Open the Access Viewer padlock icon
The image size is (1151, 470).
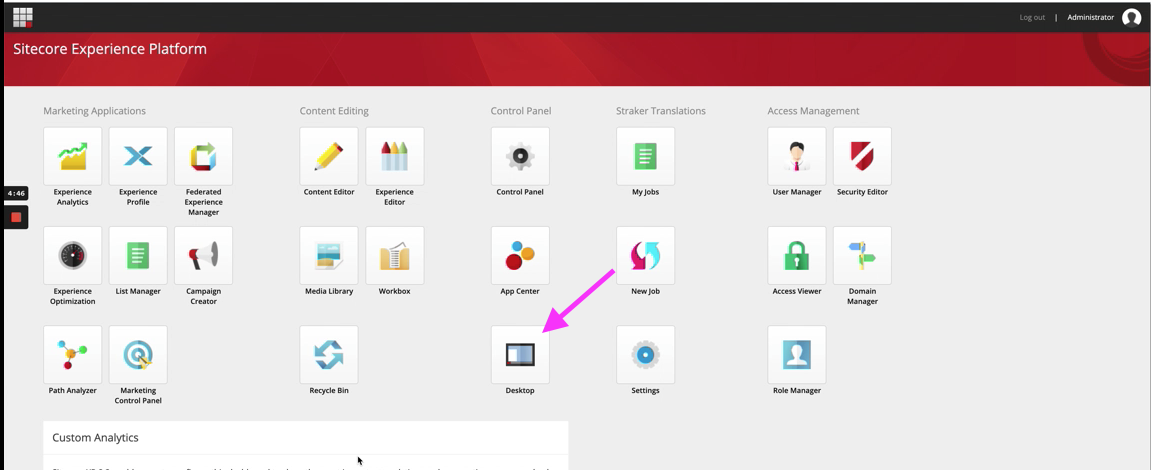point(796,256)
